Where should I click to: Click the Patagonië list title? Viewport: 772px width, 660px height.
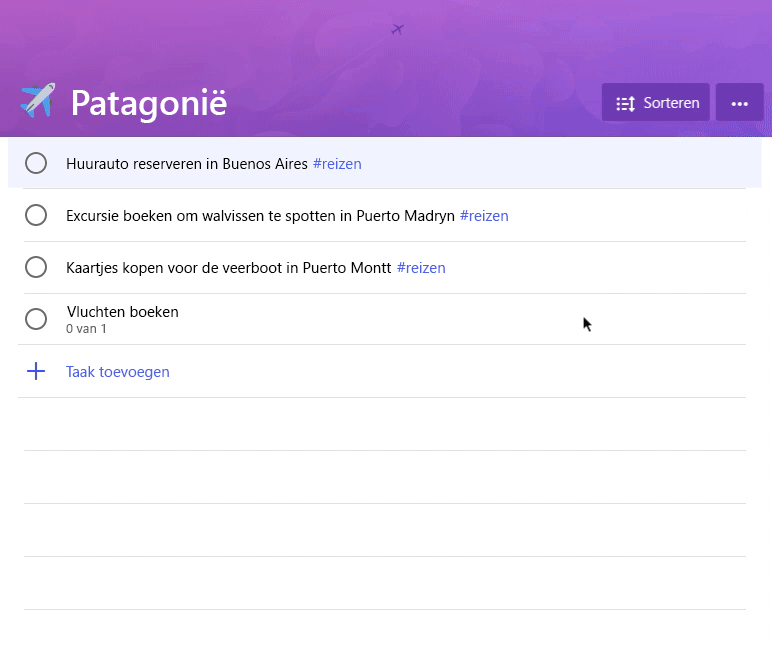point(149,103)
